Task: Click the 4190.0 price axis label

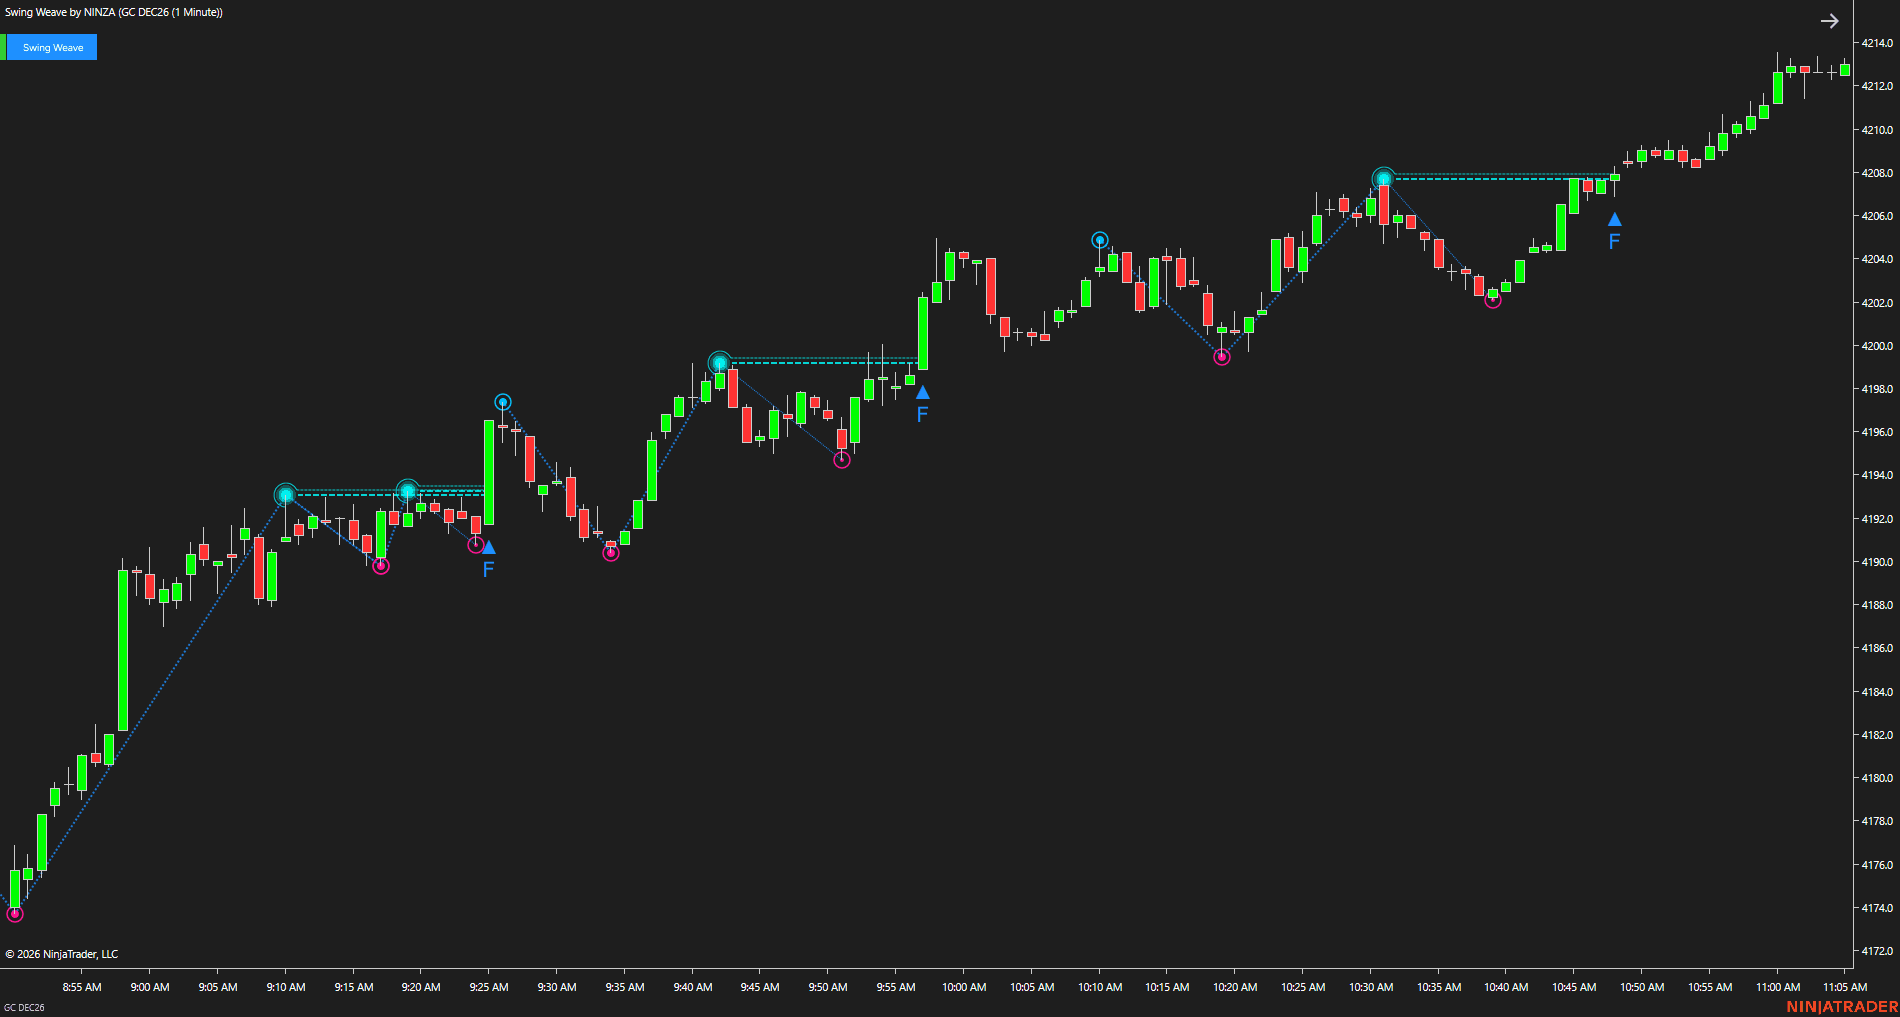Action: tap(1877, 562)
